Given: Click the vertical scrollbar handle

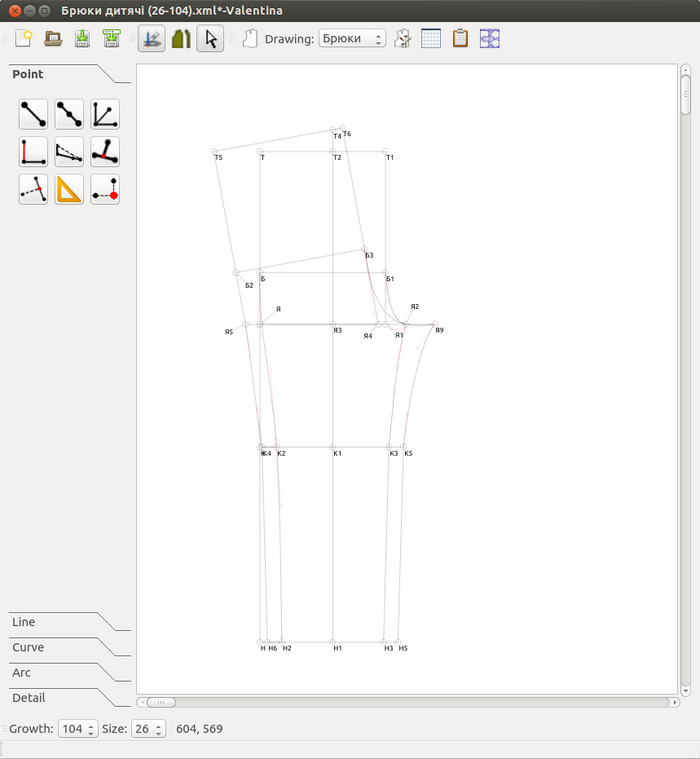Looking at the screenshot, I should point(685,95).
